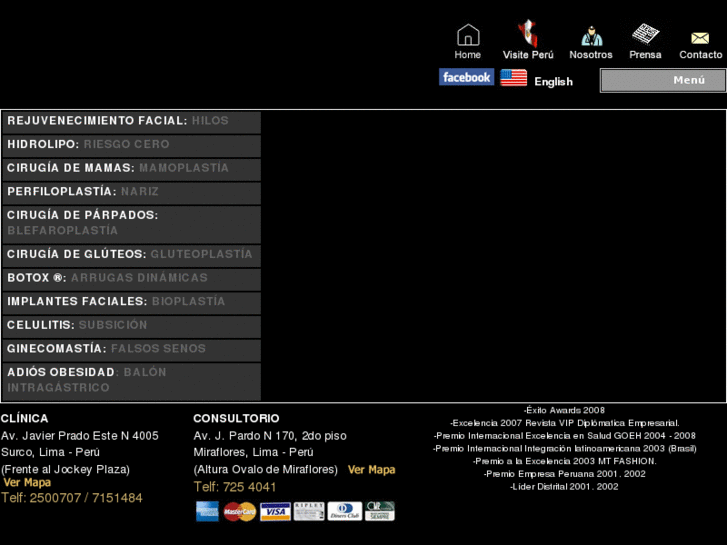Open the Menú dropdown
This screenshot has height=545, width=727.
663,80
